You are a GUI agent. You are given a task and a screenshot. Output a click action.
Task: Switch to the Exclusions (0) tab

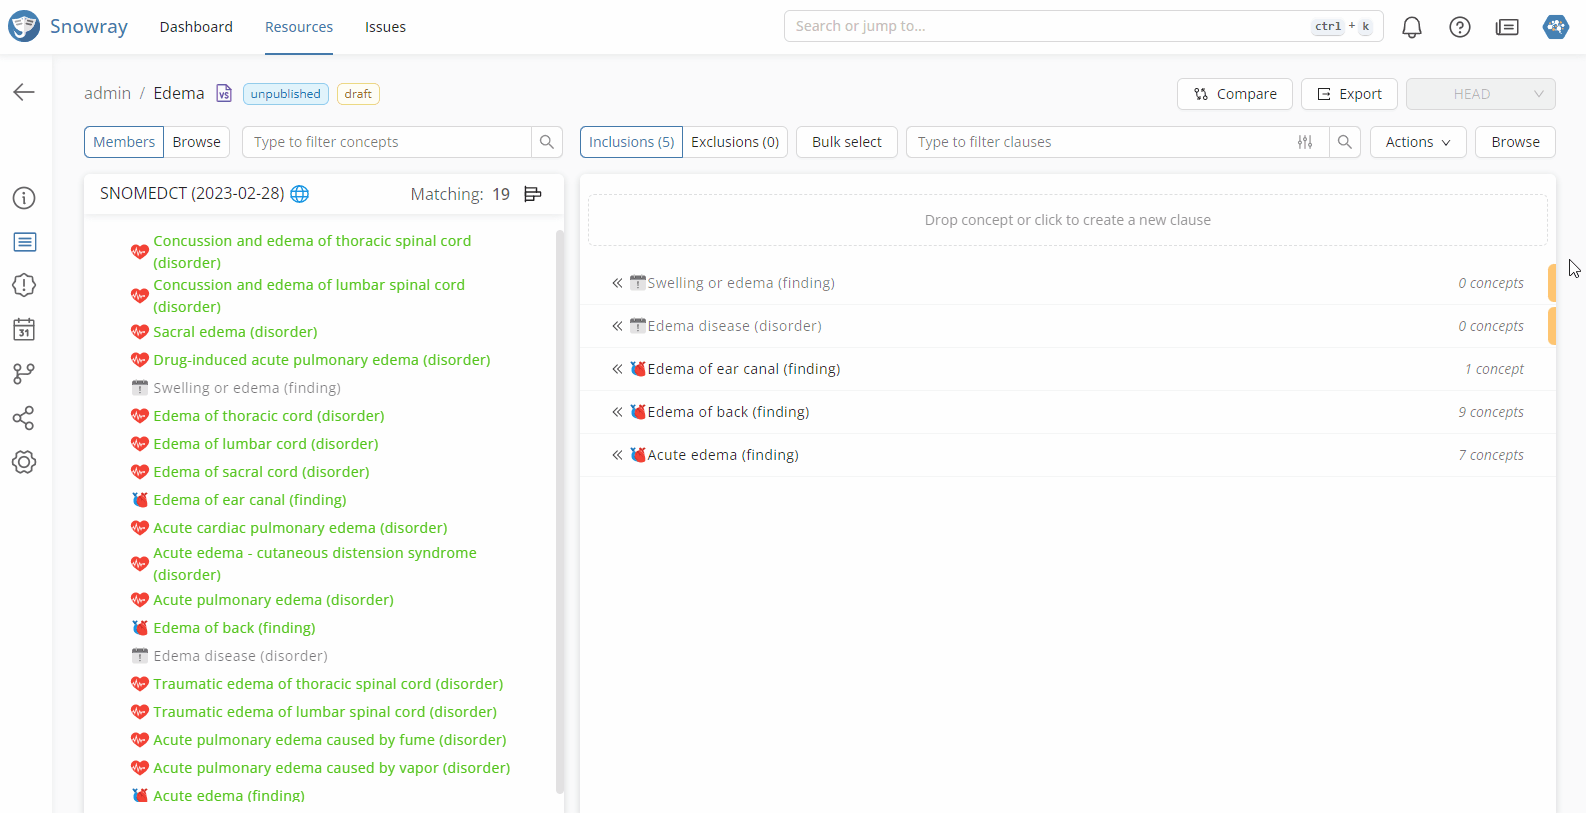click(x=734, y=142)
